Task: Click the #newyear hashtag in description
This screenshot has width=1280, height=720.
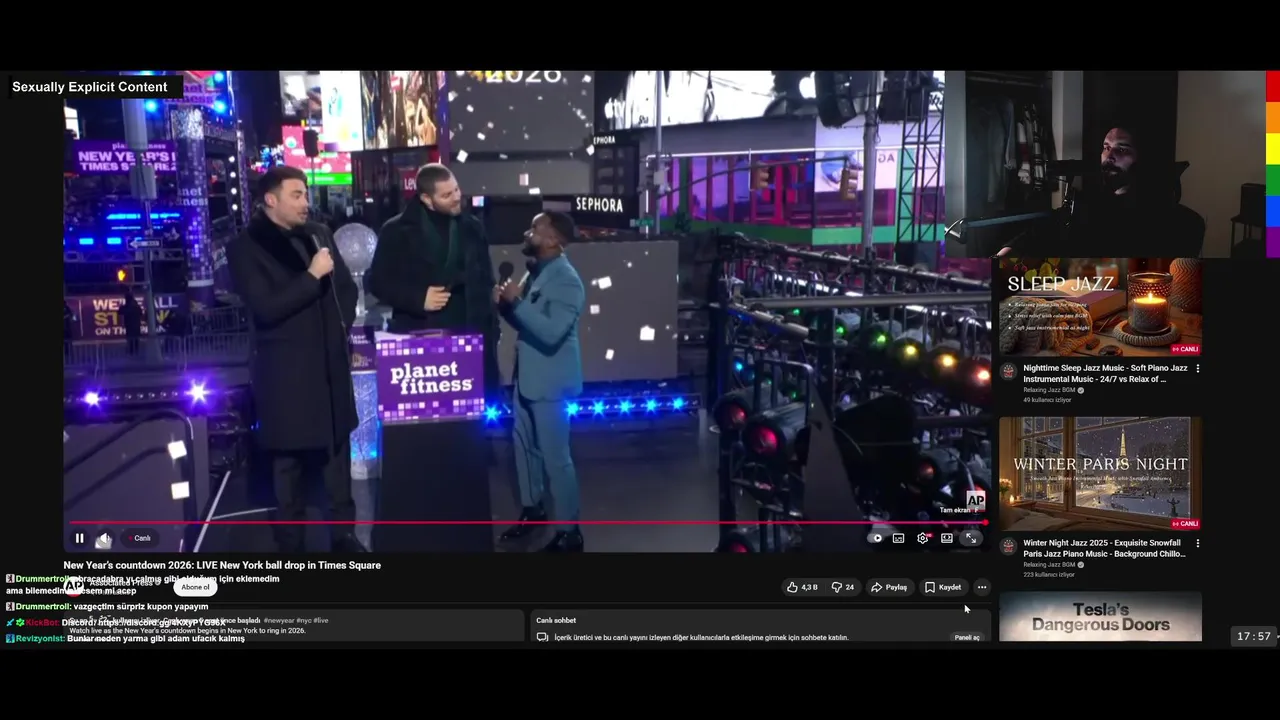Action: (x=279, y=620)
